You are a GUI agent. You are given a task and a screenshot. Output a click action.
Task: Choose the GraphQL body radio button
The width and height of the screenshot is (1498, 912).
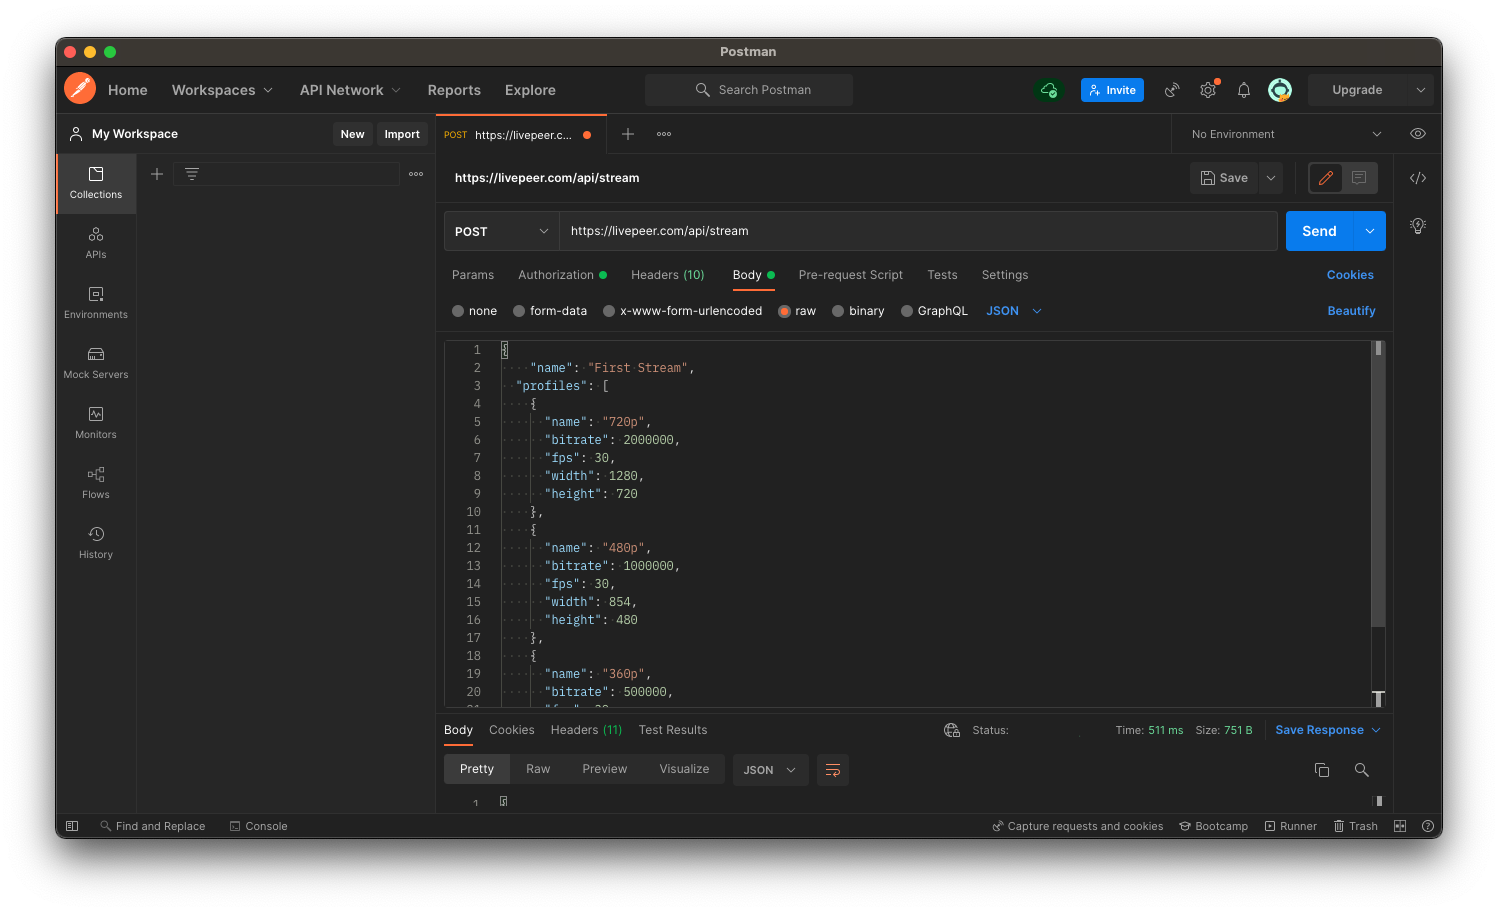(x=907, y=311)
